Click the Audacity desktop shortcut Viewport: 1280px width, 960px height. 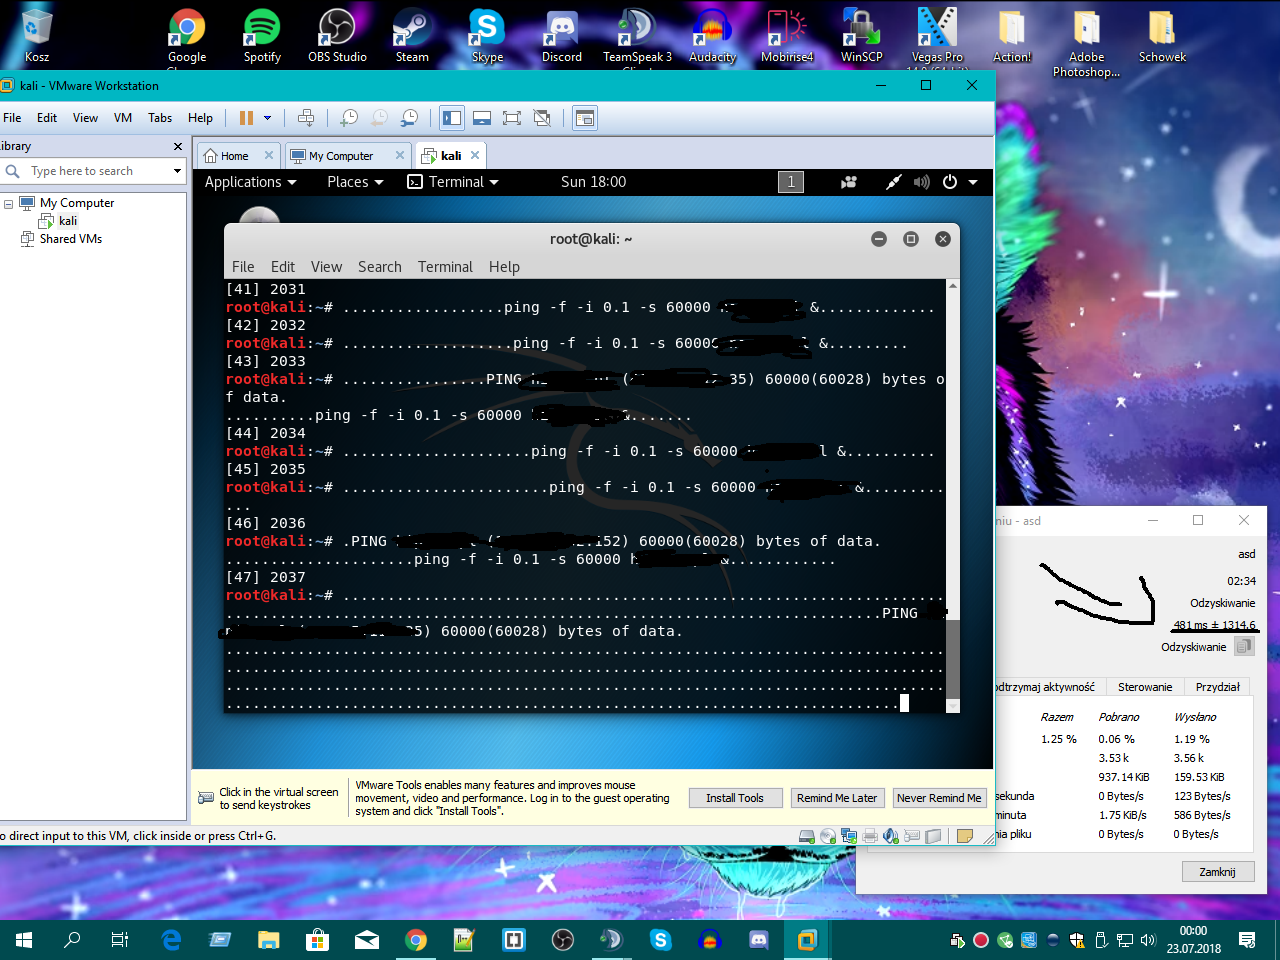click(x=712, y=37)
